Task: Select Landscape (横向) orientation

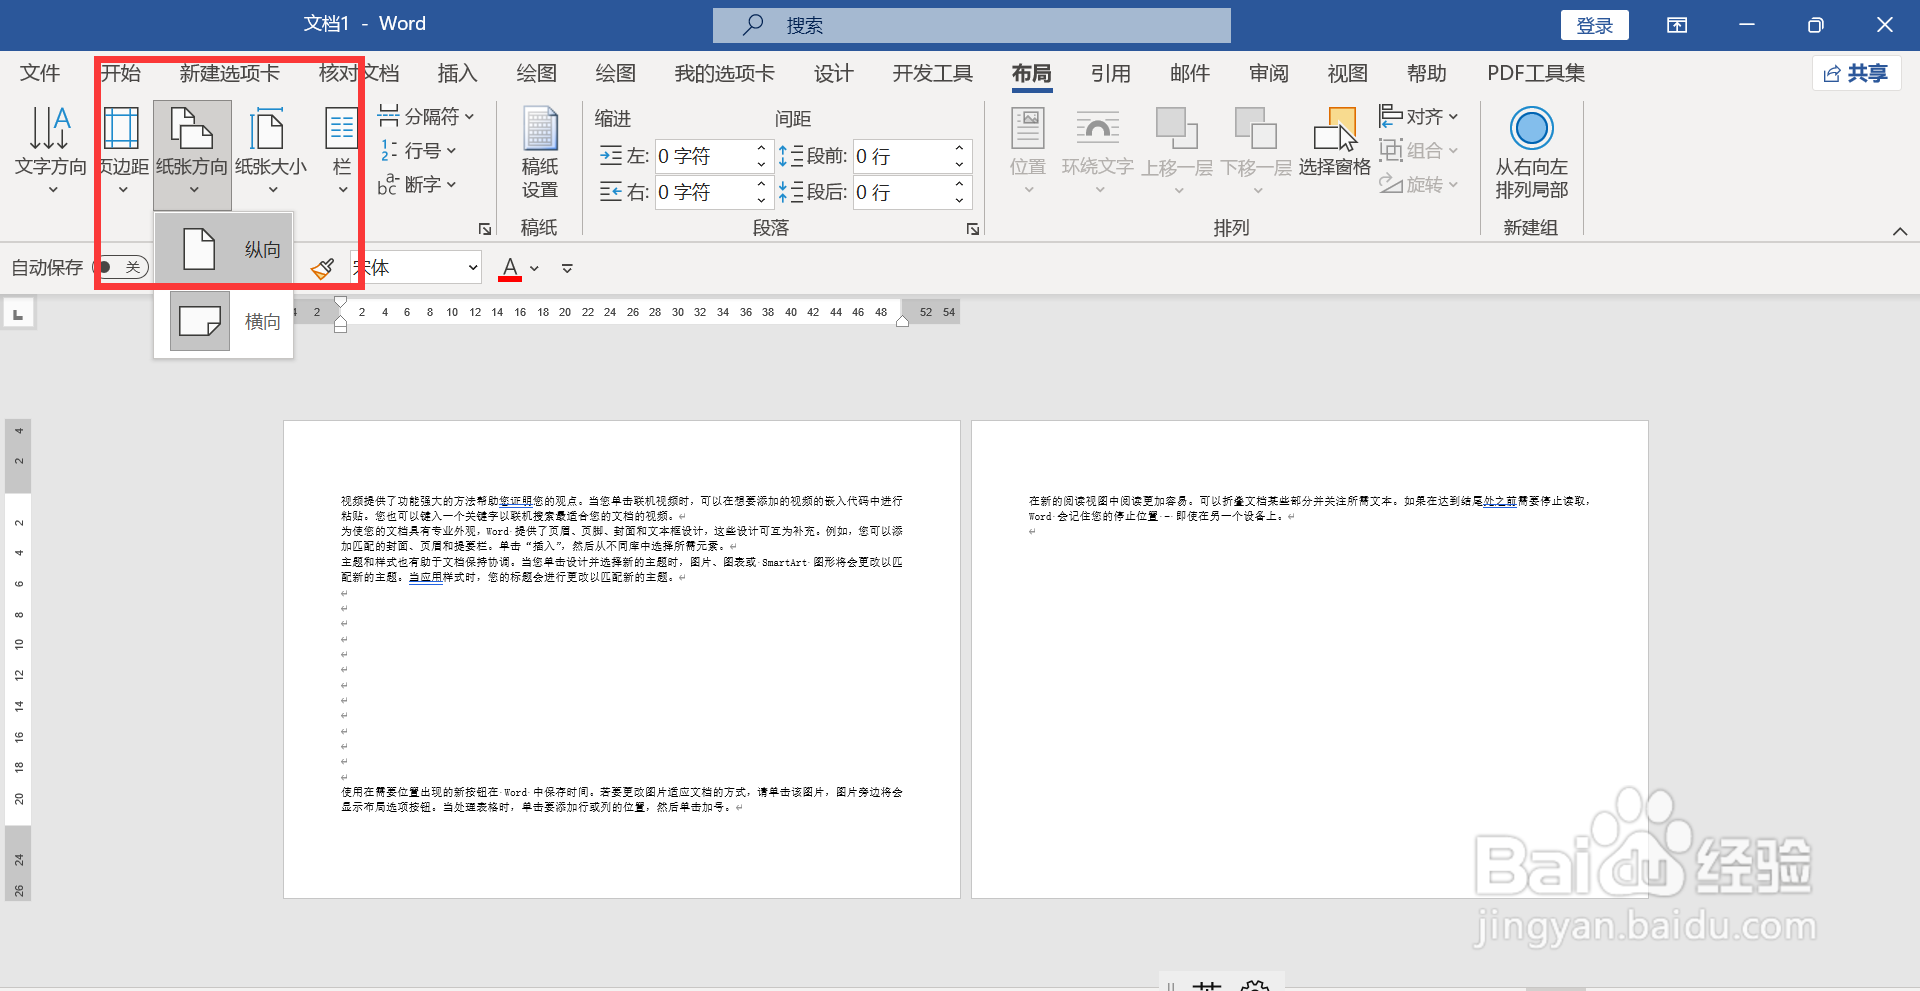Action: [x=224, y=321]
